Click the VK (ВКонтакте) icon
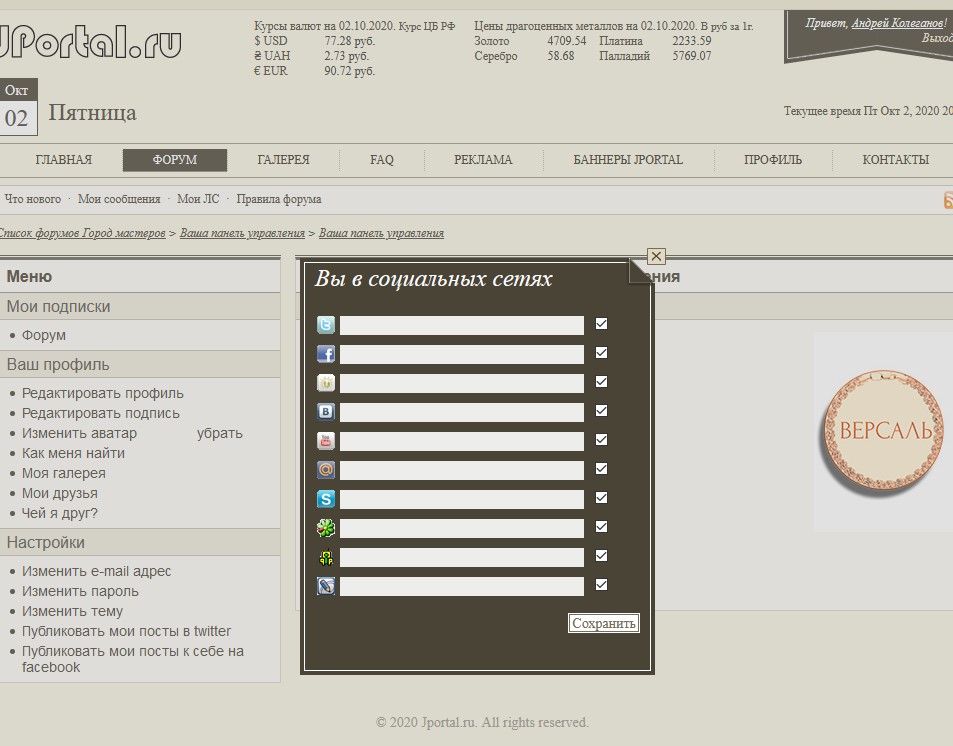953x746 pixels. click(326, 412)
